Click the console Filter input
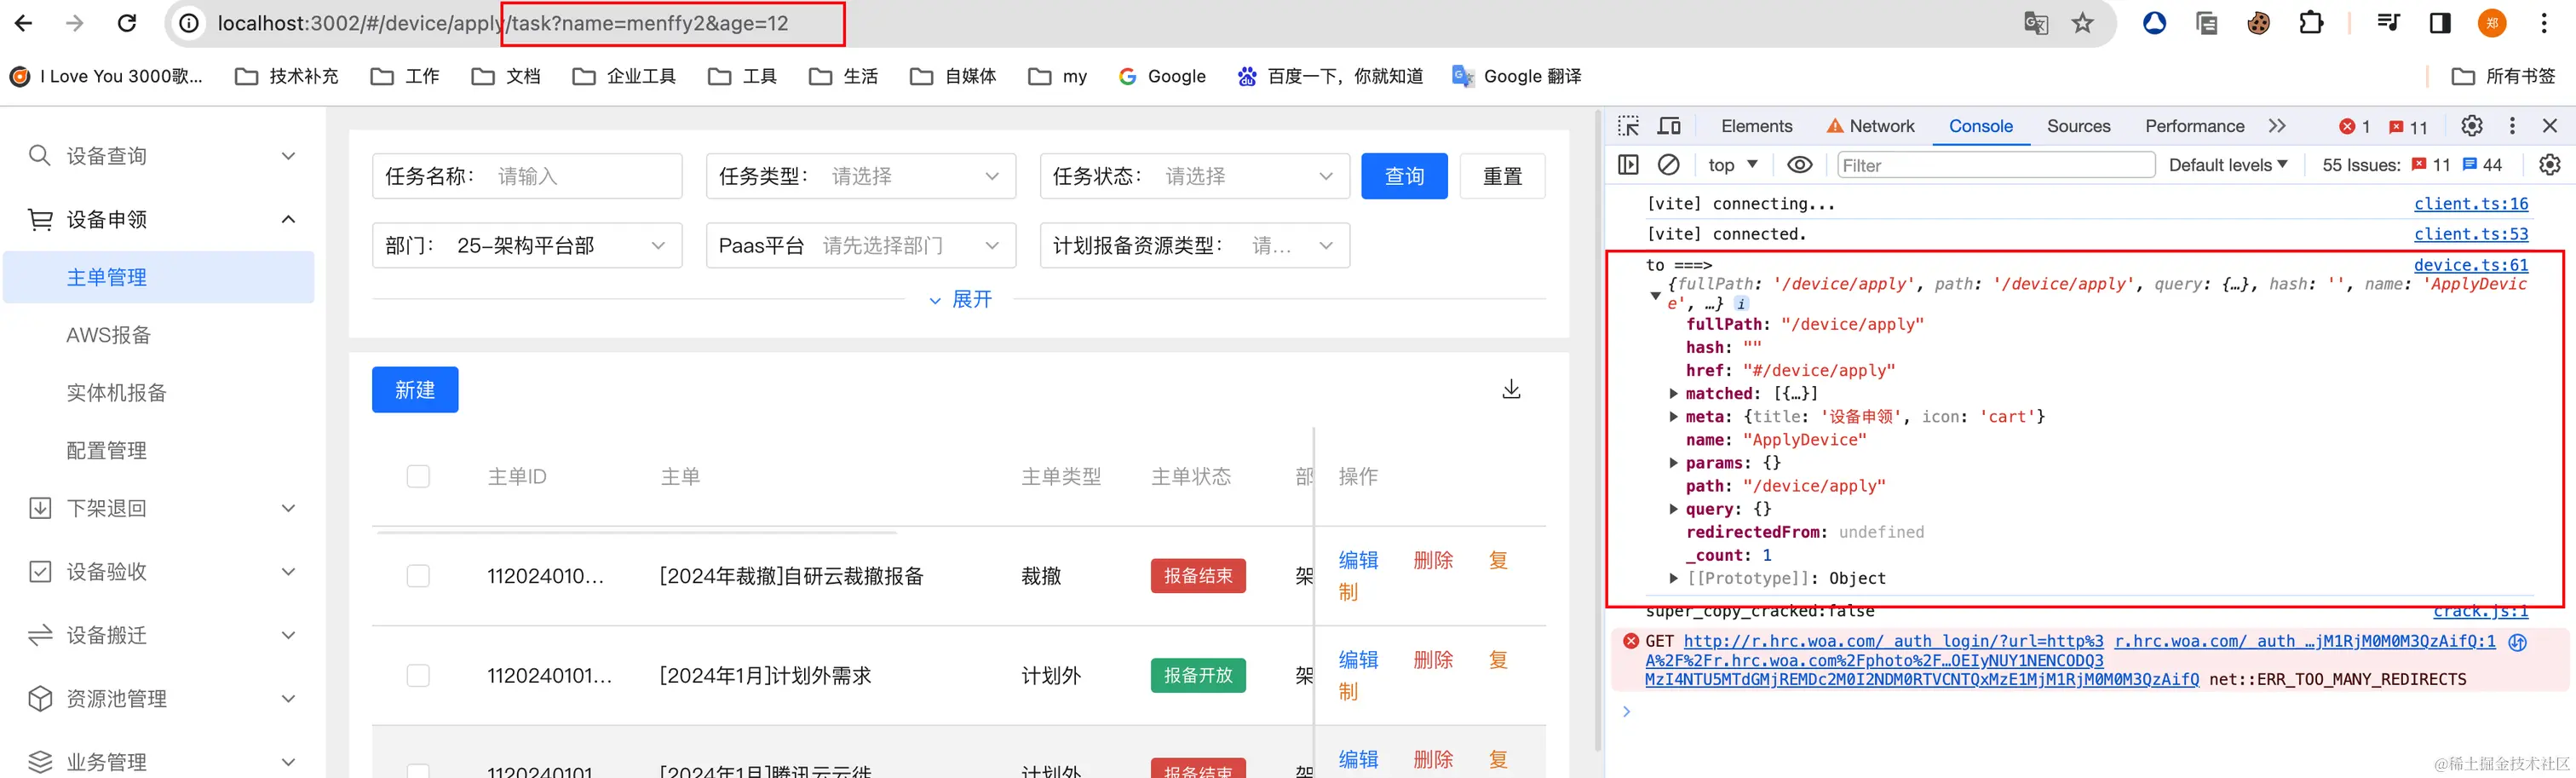The height and width of the screenshot is (778, 2576). tap(1996, 165)
